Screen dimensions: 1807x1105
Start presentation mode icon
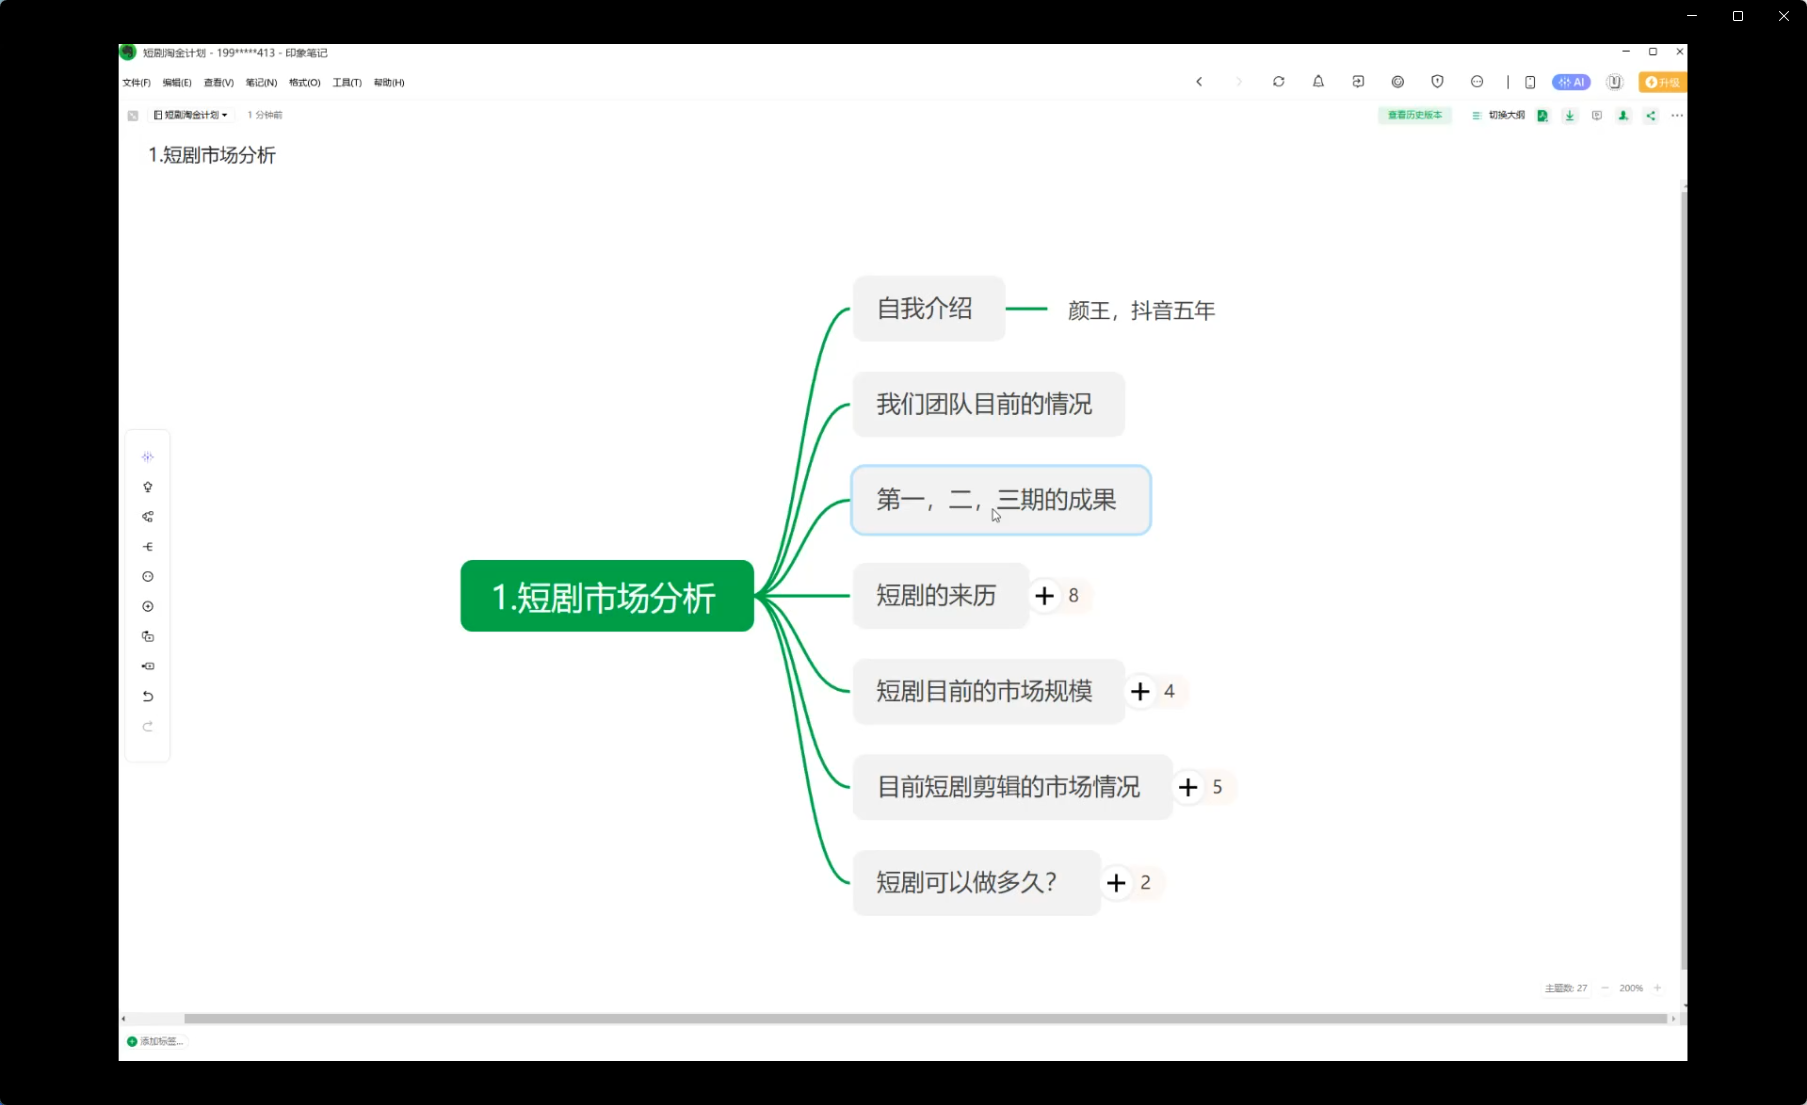[x=1596, y=116]
